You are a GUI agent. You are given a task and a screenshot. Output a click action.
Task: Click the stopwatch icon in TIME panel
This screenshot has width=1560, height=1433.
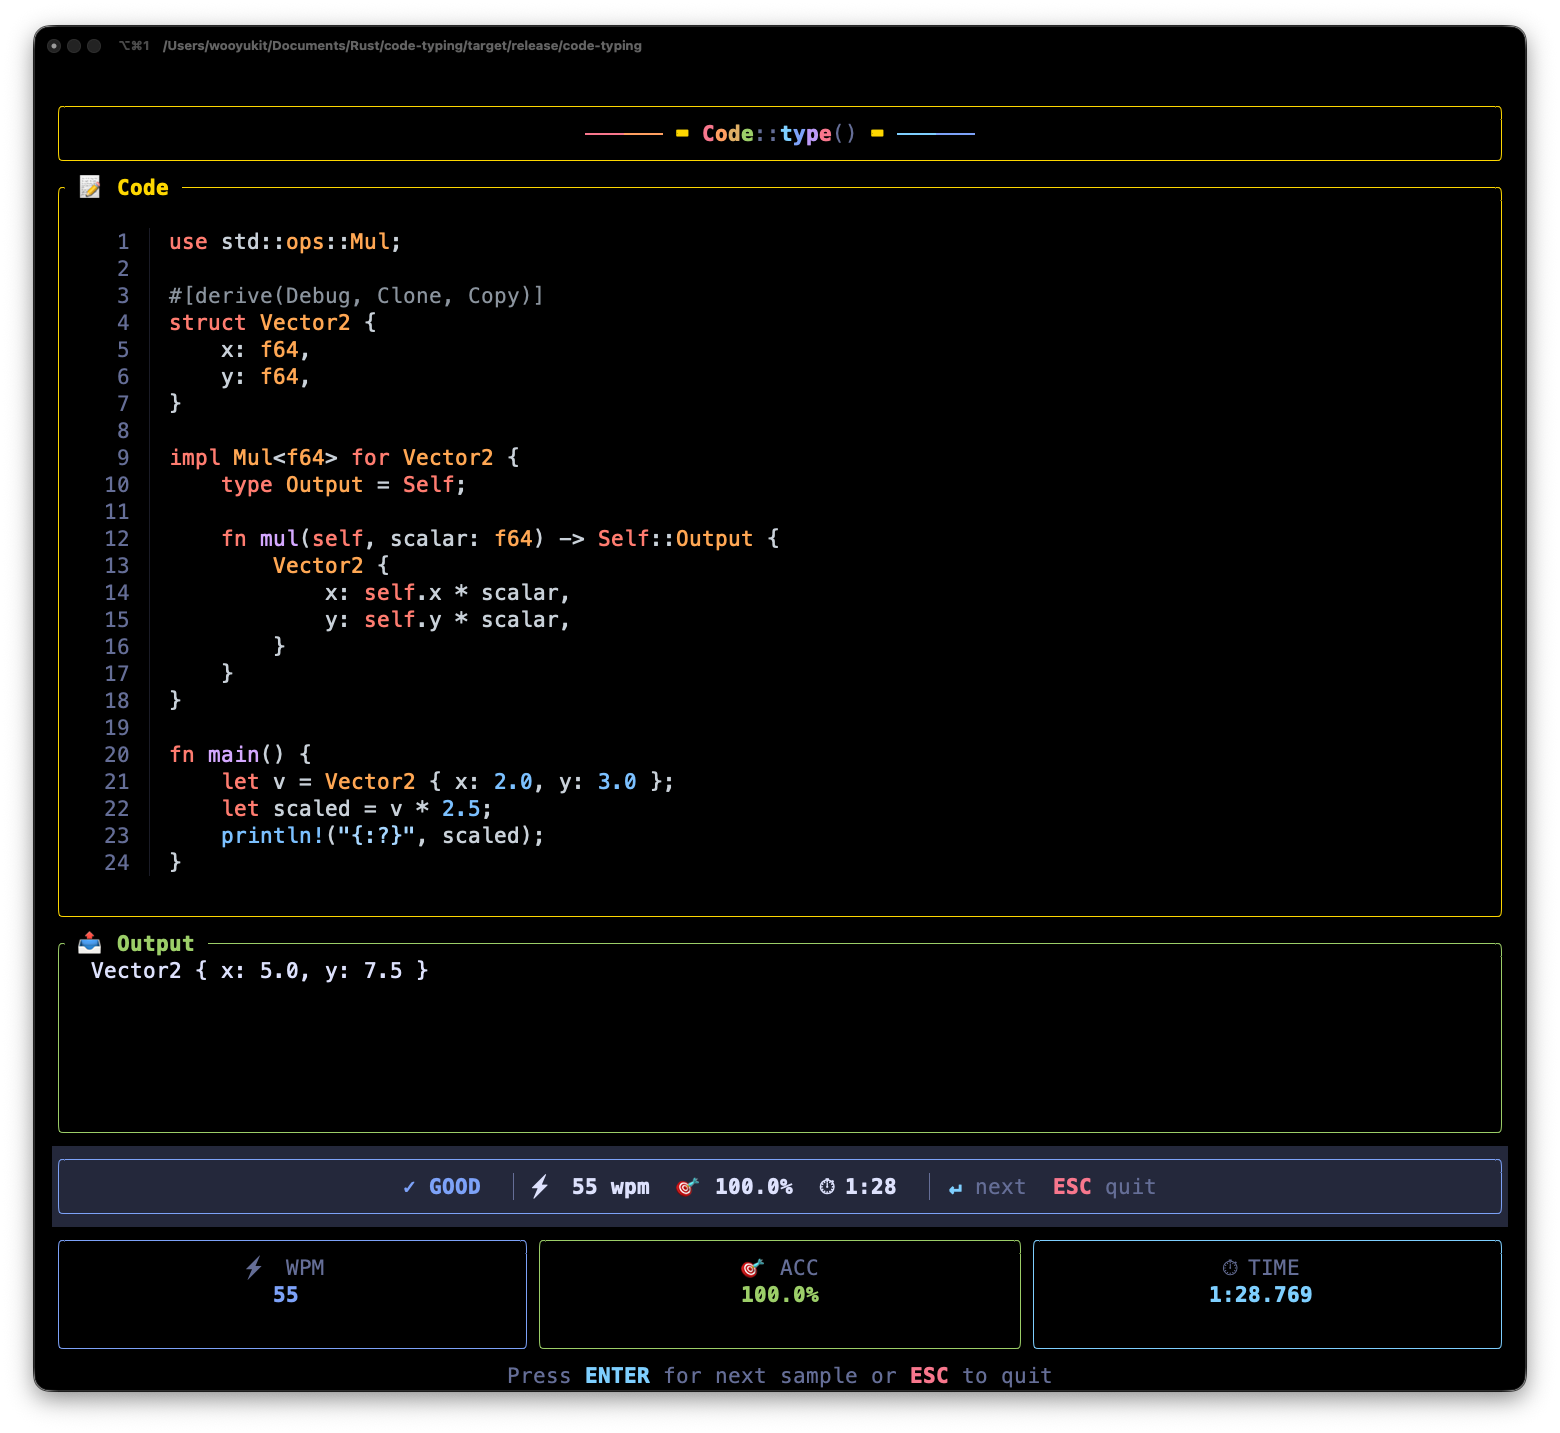pos(1230,1268)
